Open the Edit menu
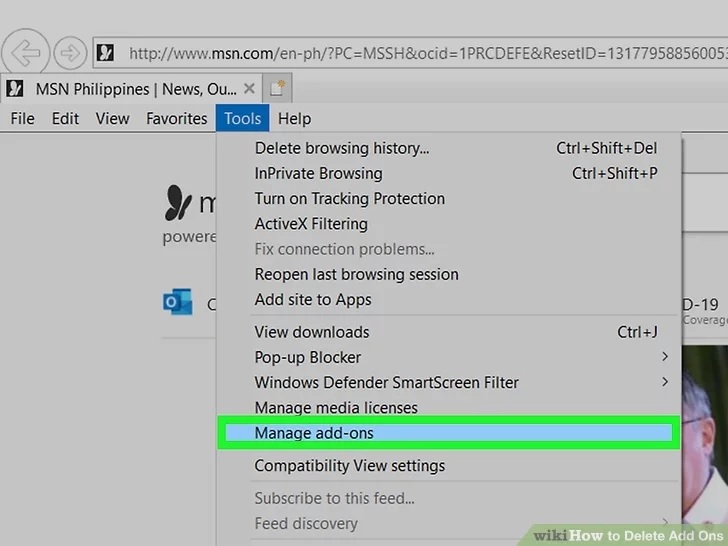The width and height of the screenshot is (728, 546). (65, 119)
